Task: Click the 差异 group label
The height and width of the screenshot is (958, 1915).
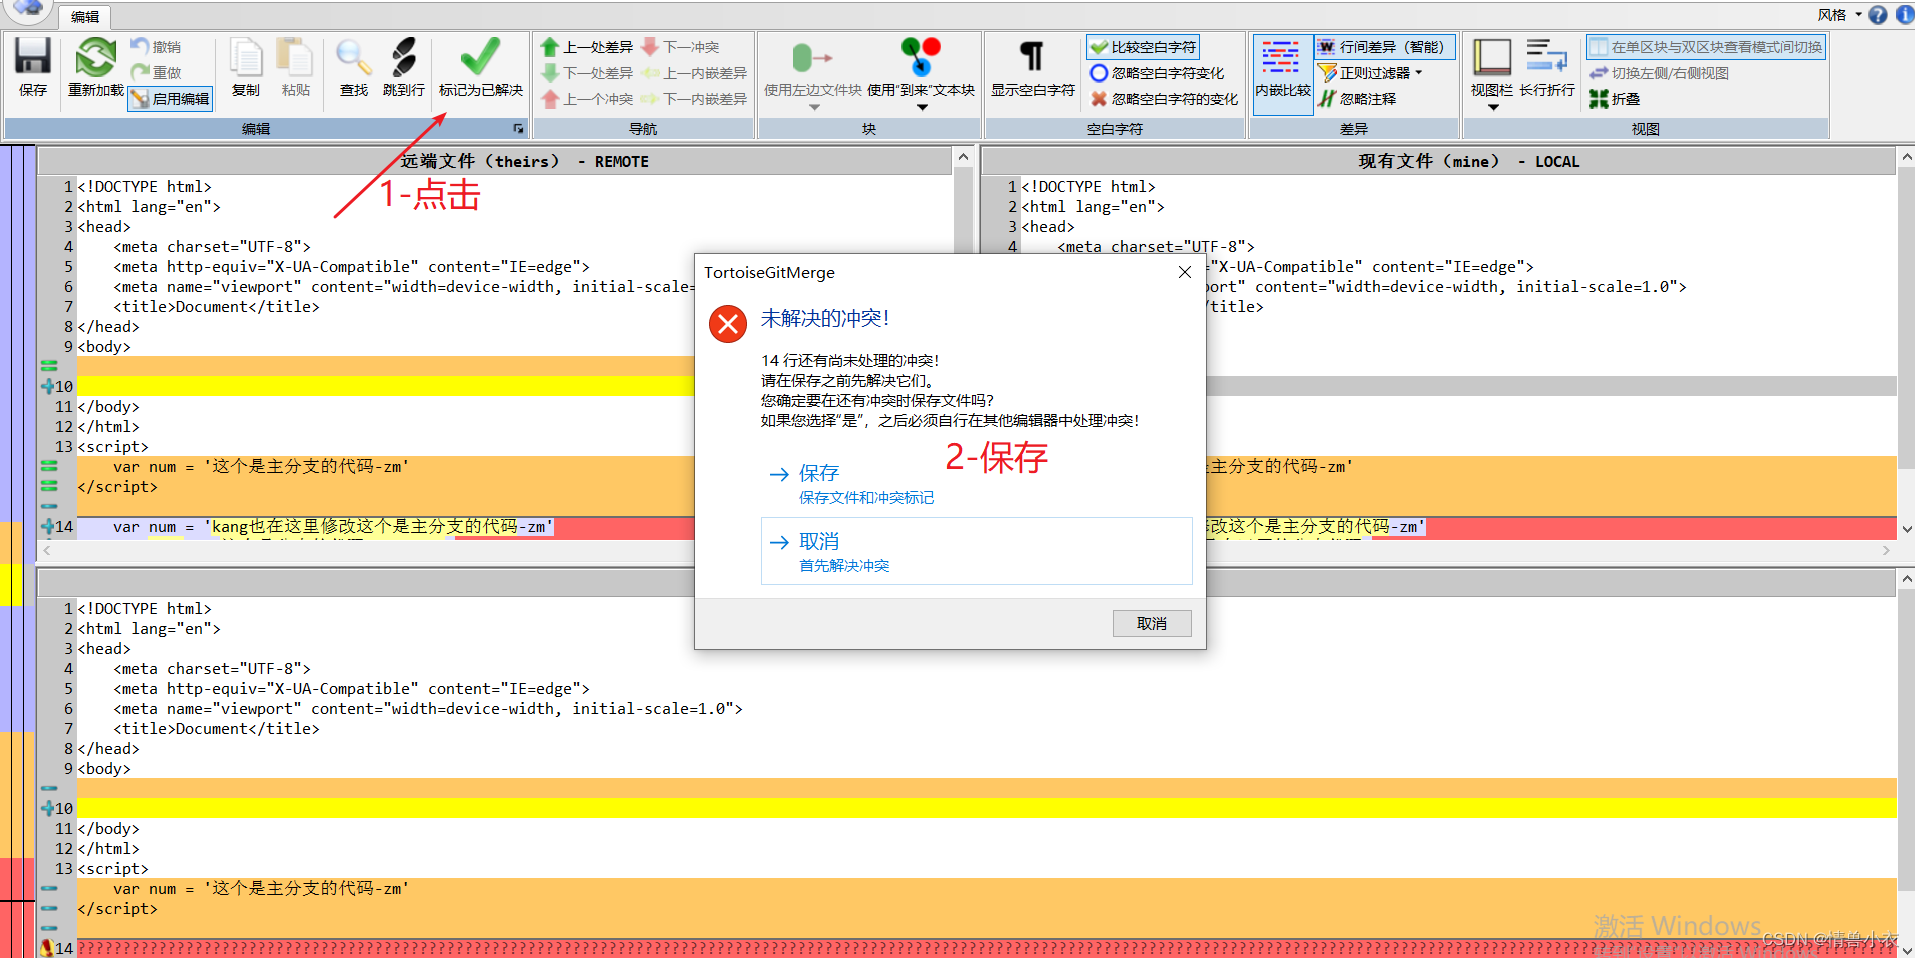Action: pos(1354,128)
